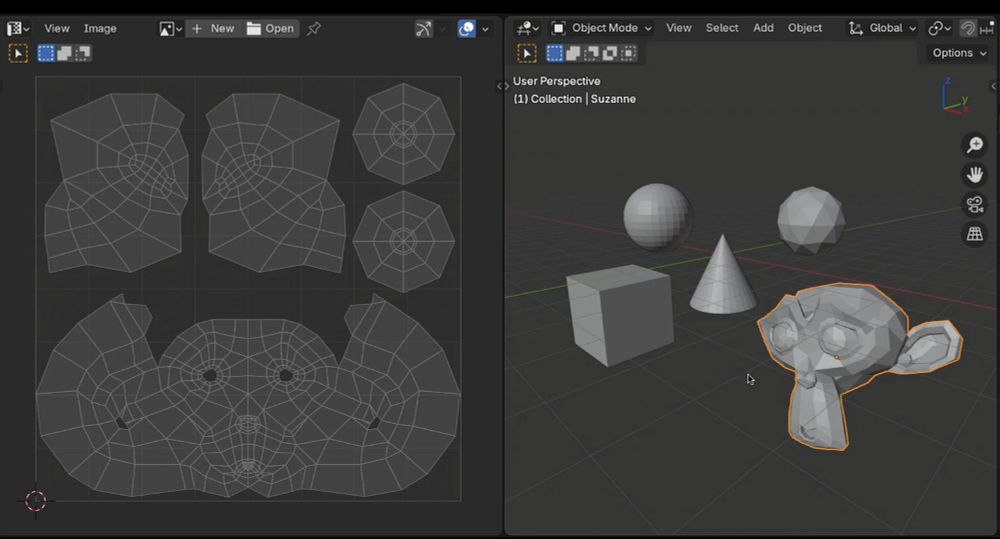Choose Set selection mode in 3D viewport
1000x539 pixels.
[554, 53]
